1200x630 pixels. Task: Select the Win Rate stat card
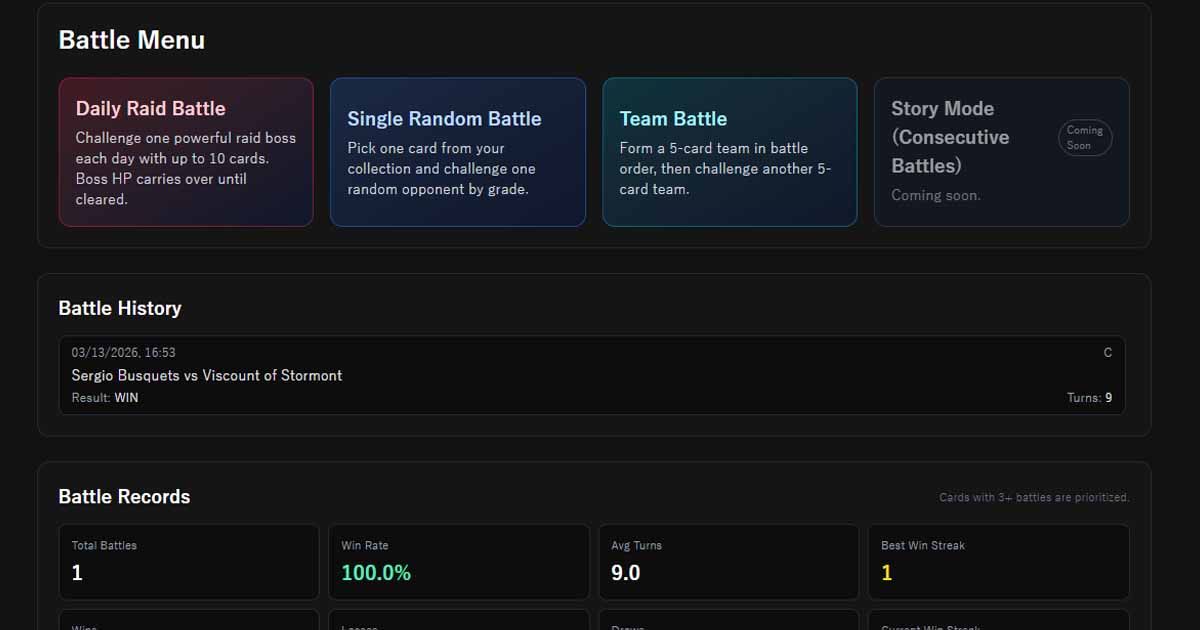(x=458, y=561)
